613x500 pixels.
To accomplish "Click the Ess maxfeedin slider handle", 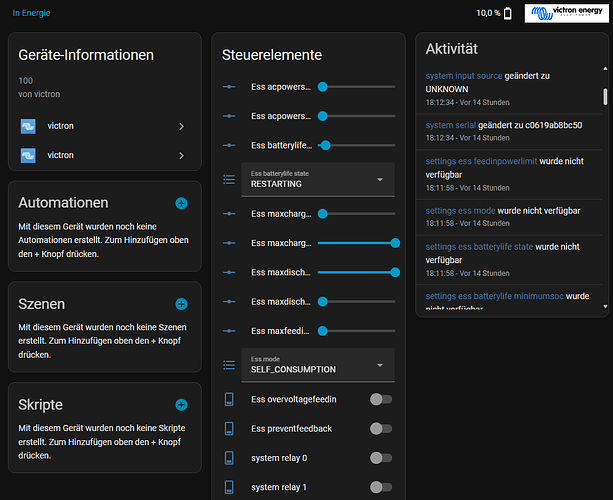I will tap(323, 331).
